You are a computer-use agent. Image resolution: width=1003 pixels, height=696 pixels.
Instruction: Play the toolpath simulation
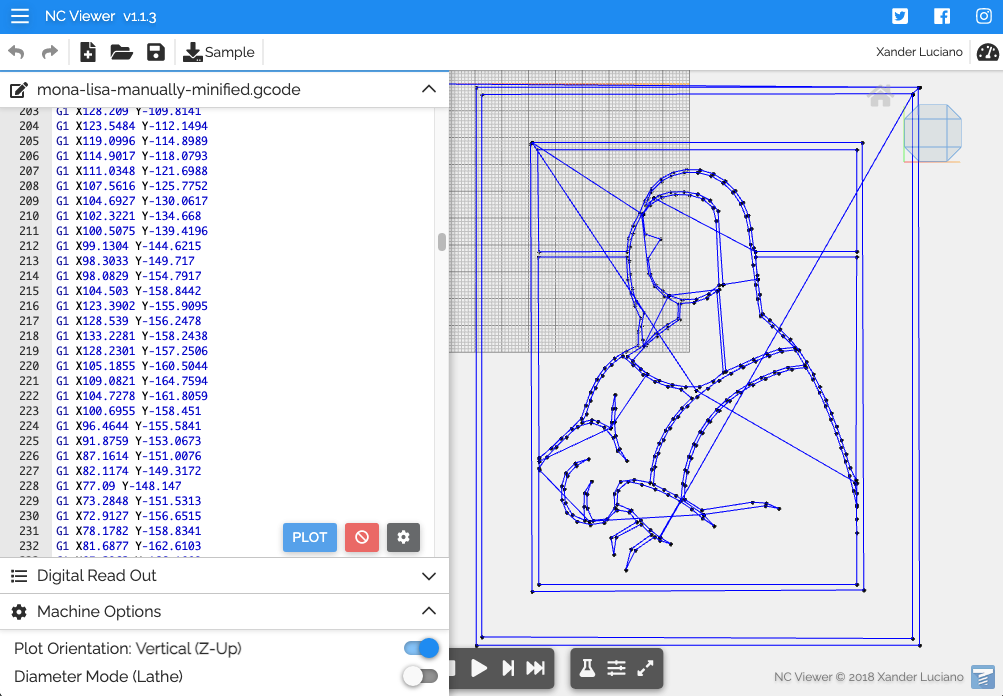[479, 668]
